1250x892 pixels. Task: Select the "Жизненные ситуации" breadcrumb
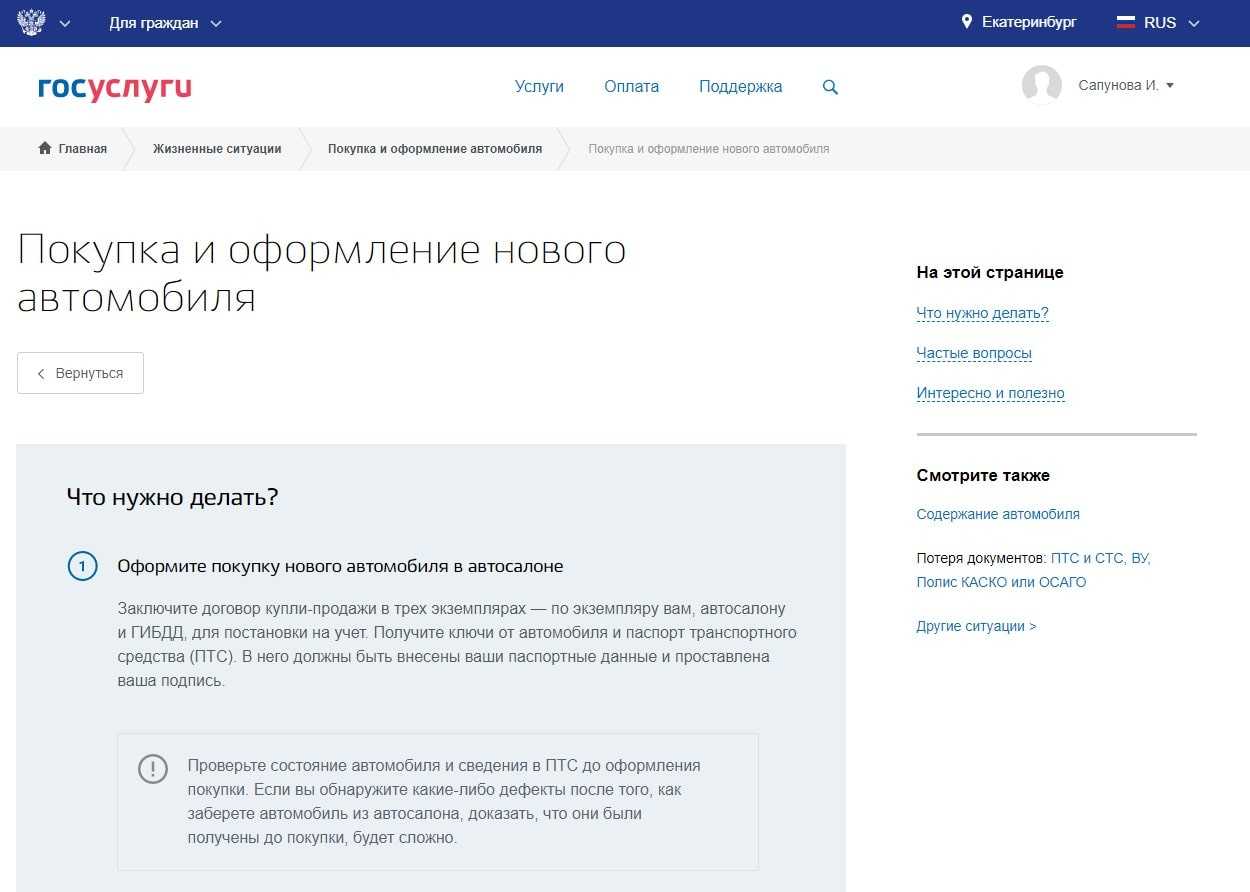(217, 149)
